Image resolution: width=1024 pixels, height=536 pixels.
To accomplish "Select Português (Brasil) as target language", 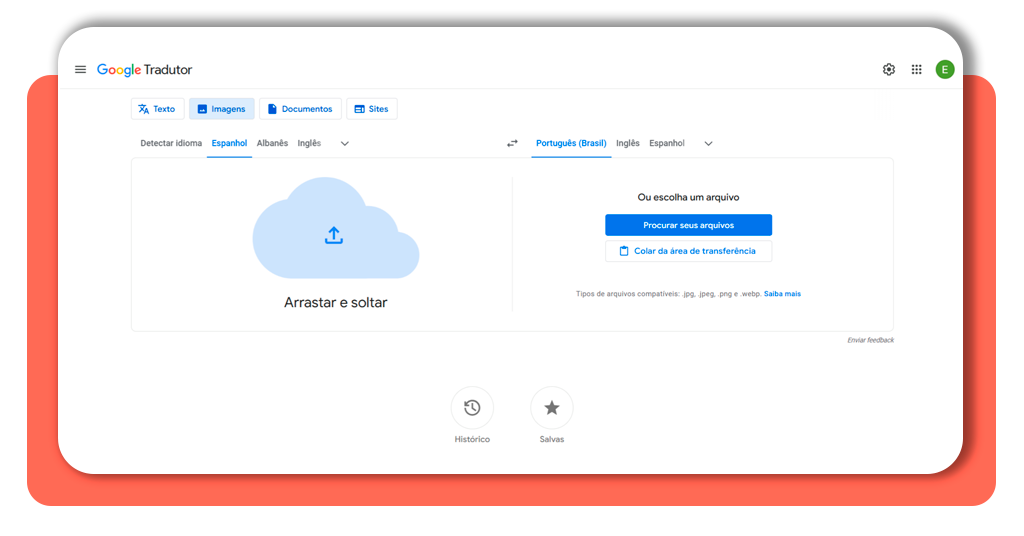I will 571,143.
